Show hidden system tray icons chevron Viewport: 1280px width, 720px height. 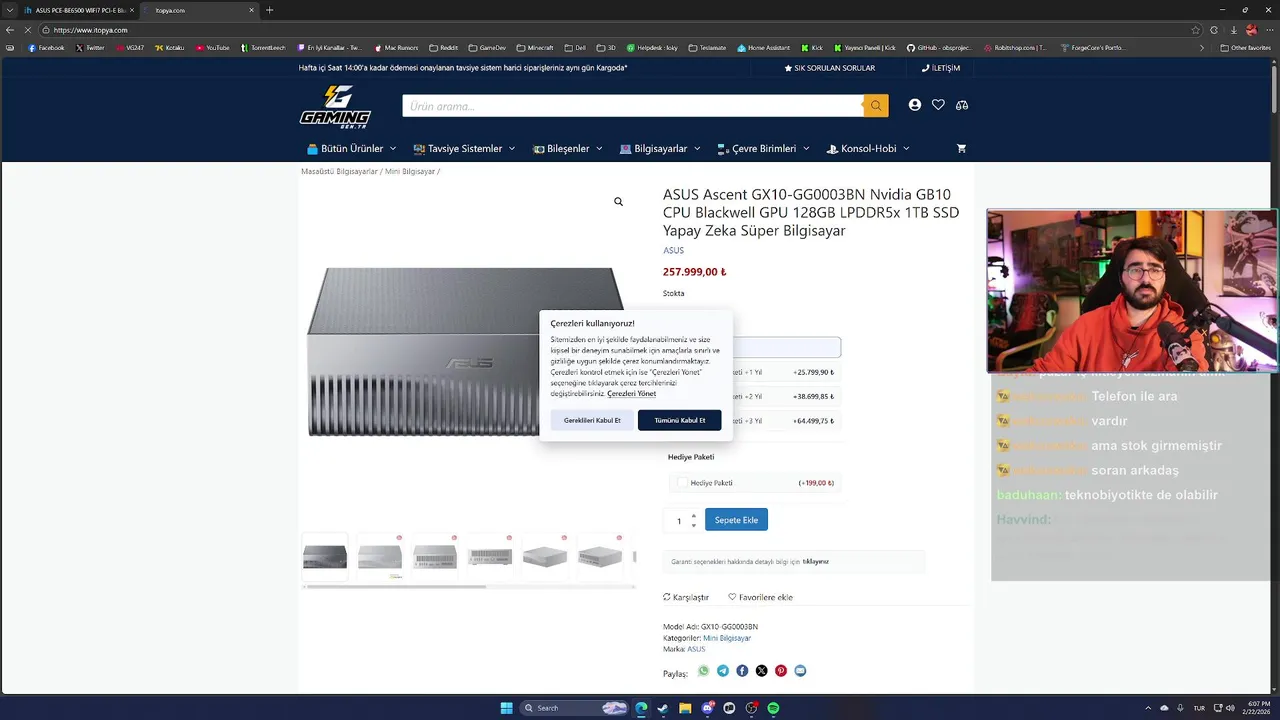pos(1148,708)
